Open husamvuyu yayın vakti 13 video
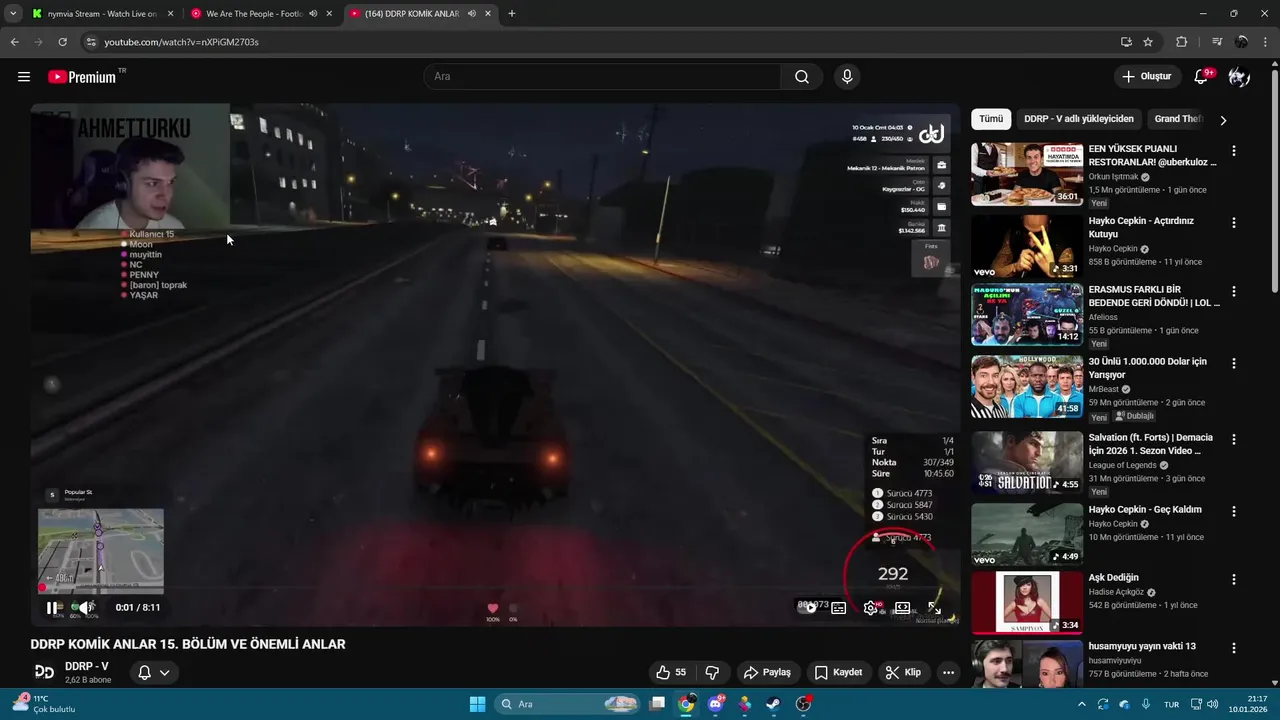 (1142, 647)
